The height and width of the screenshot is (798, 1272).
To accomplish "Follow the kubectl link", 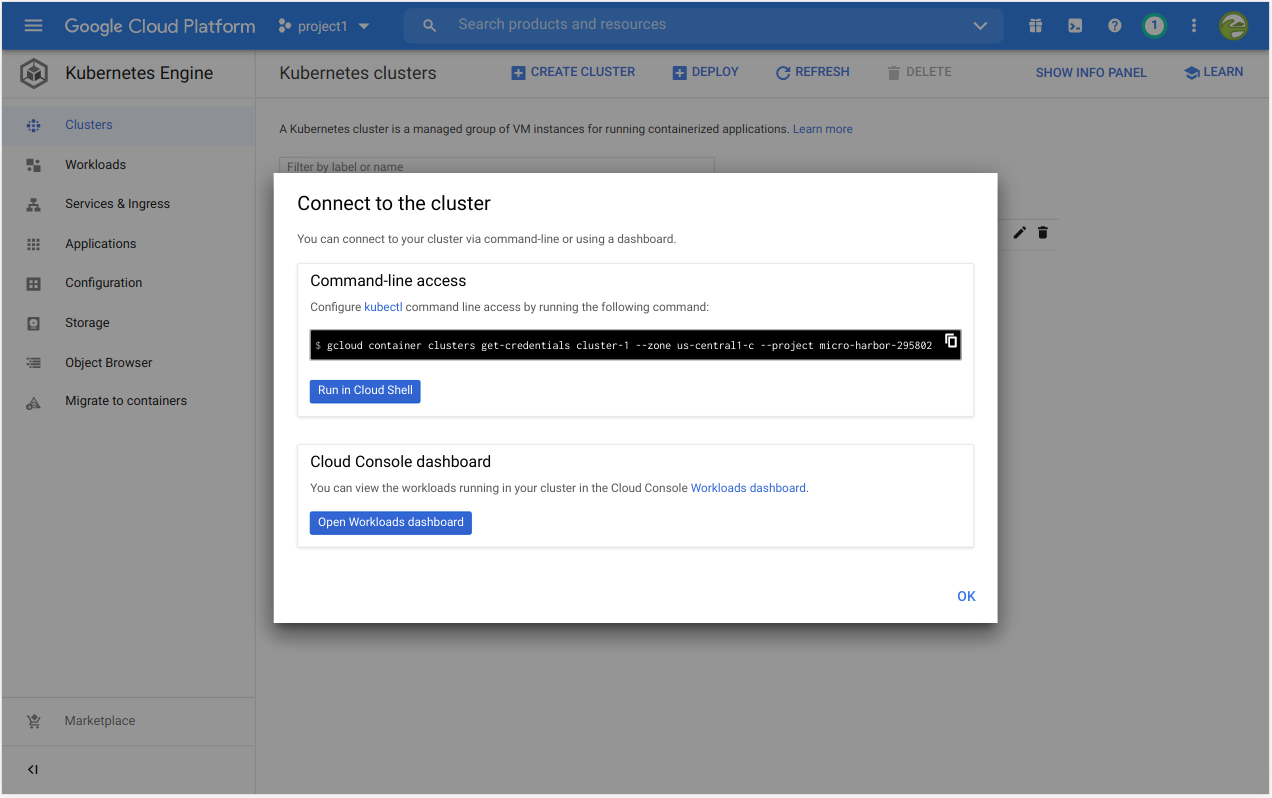I will (x=383, y=308).
